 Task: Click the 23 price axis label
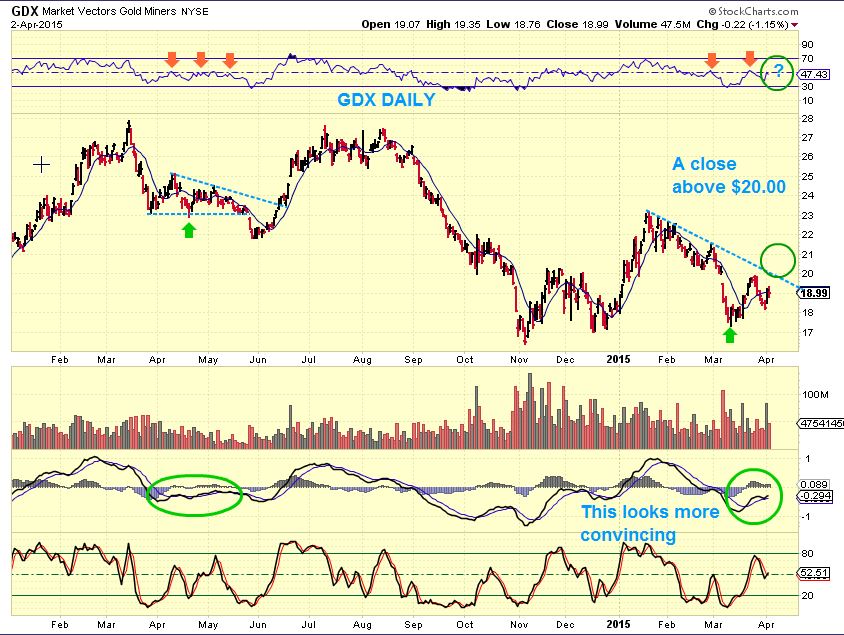[807, 216]
